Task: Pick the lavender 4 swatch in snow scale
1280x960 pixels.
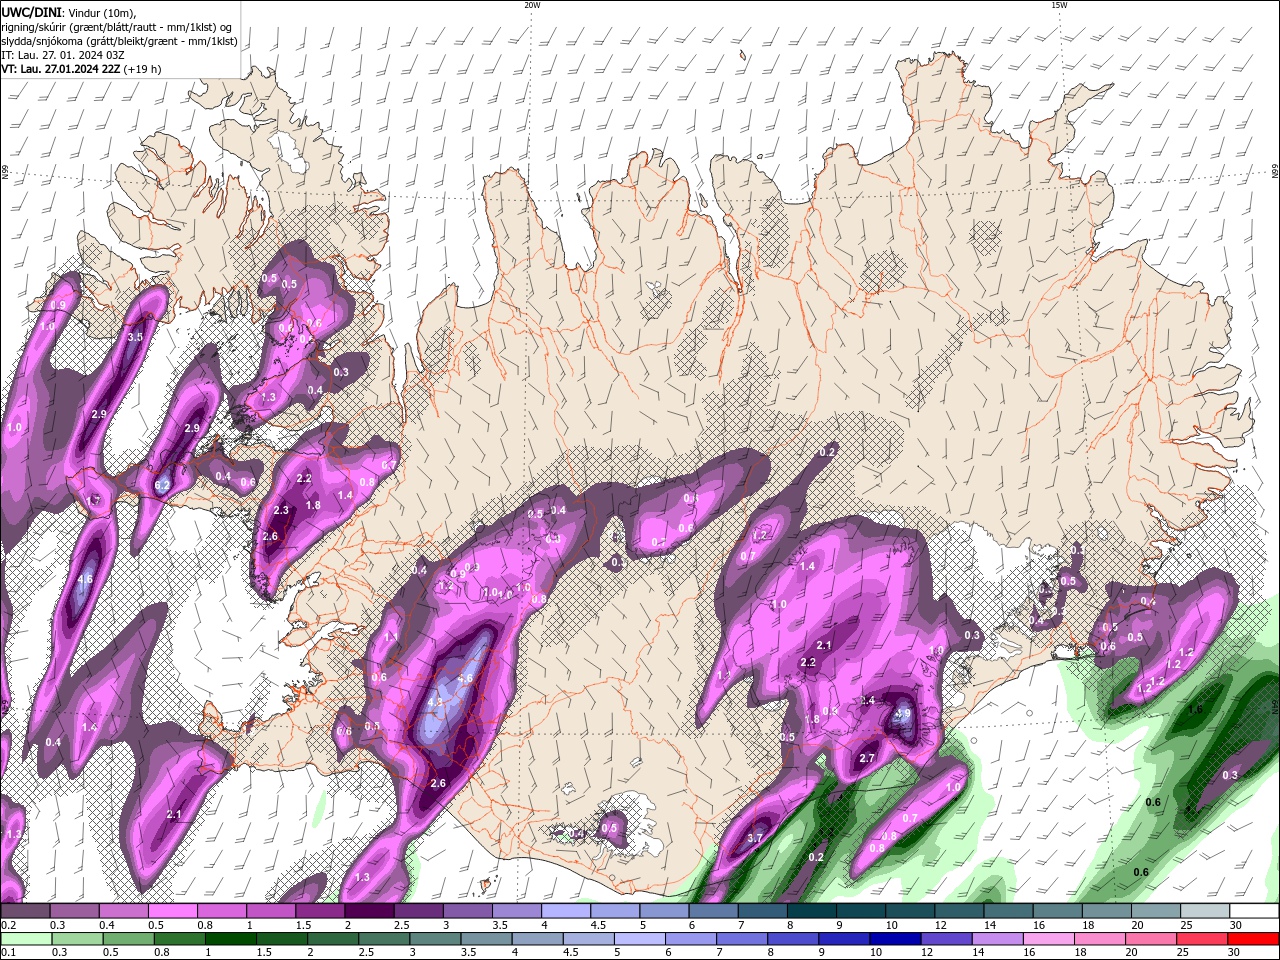Action: (x=564, y=911)
